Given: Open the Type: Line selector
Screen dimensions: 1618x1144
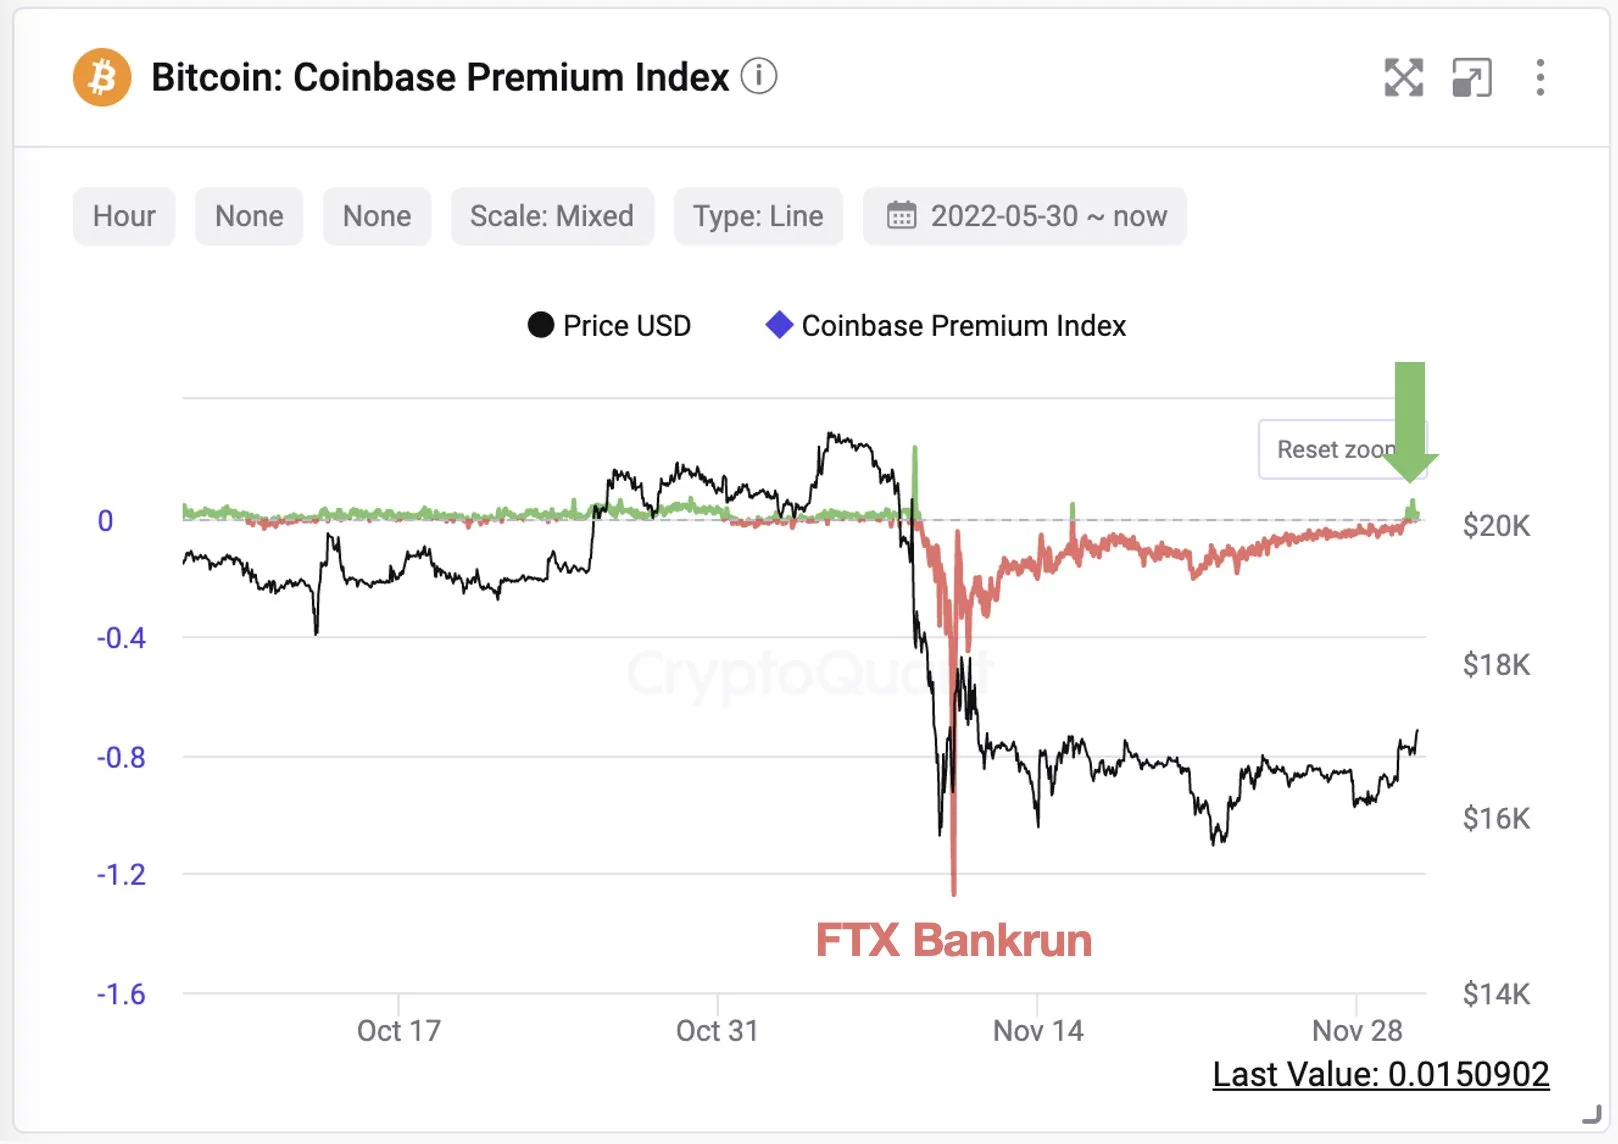Looking at the screenshot, I should [758, 216].
